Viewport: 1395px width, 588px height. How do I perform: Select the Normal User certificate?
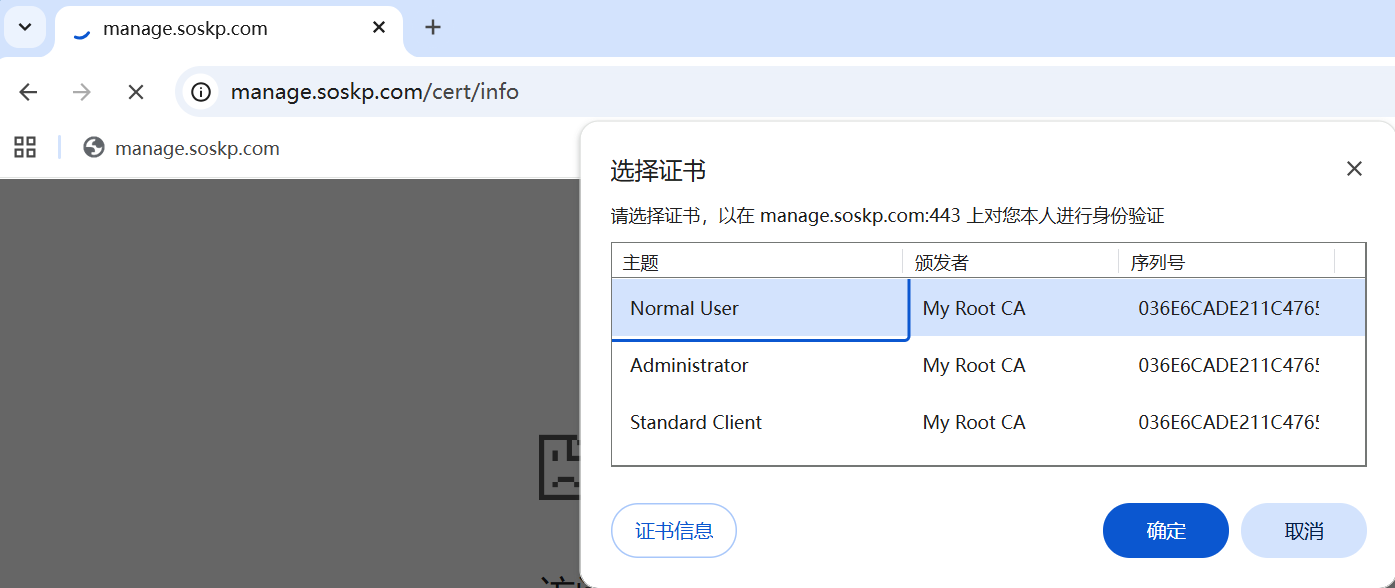(685, 308)
